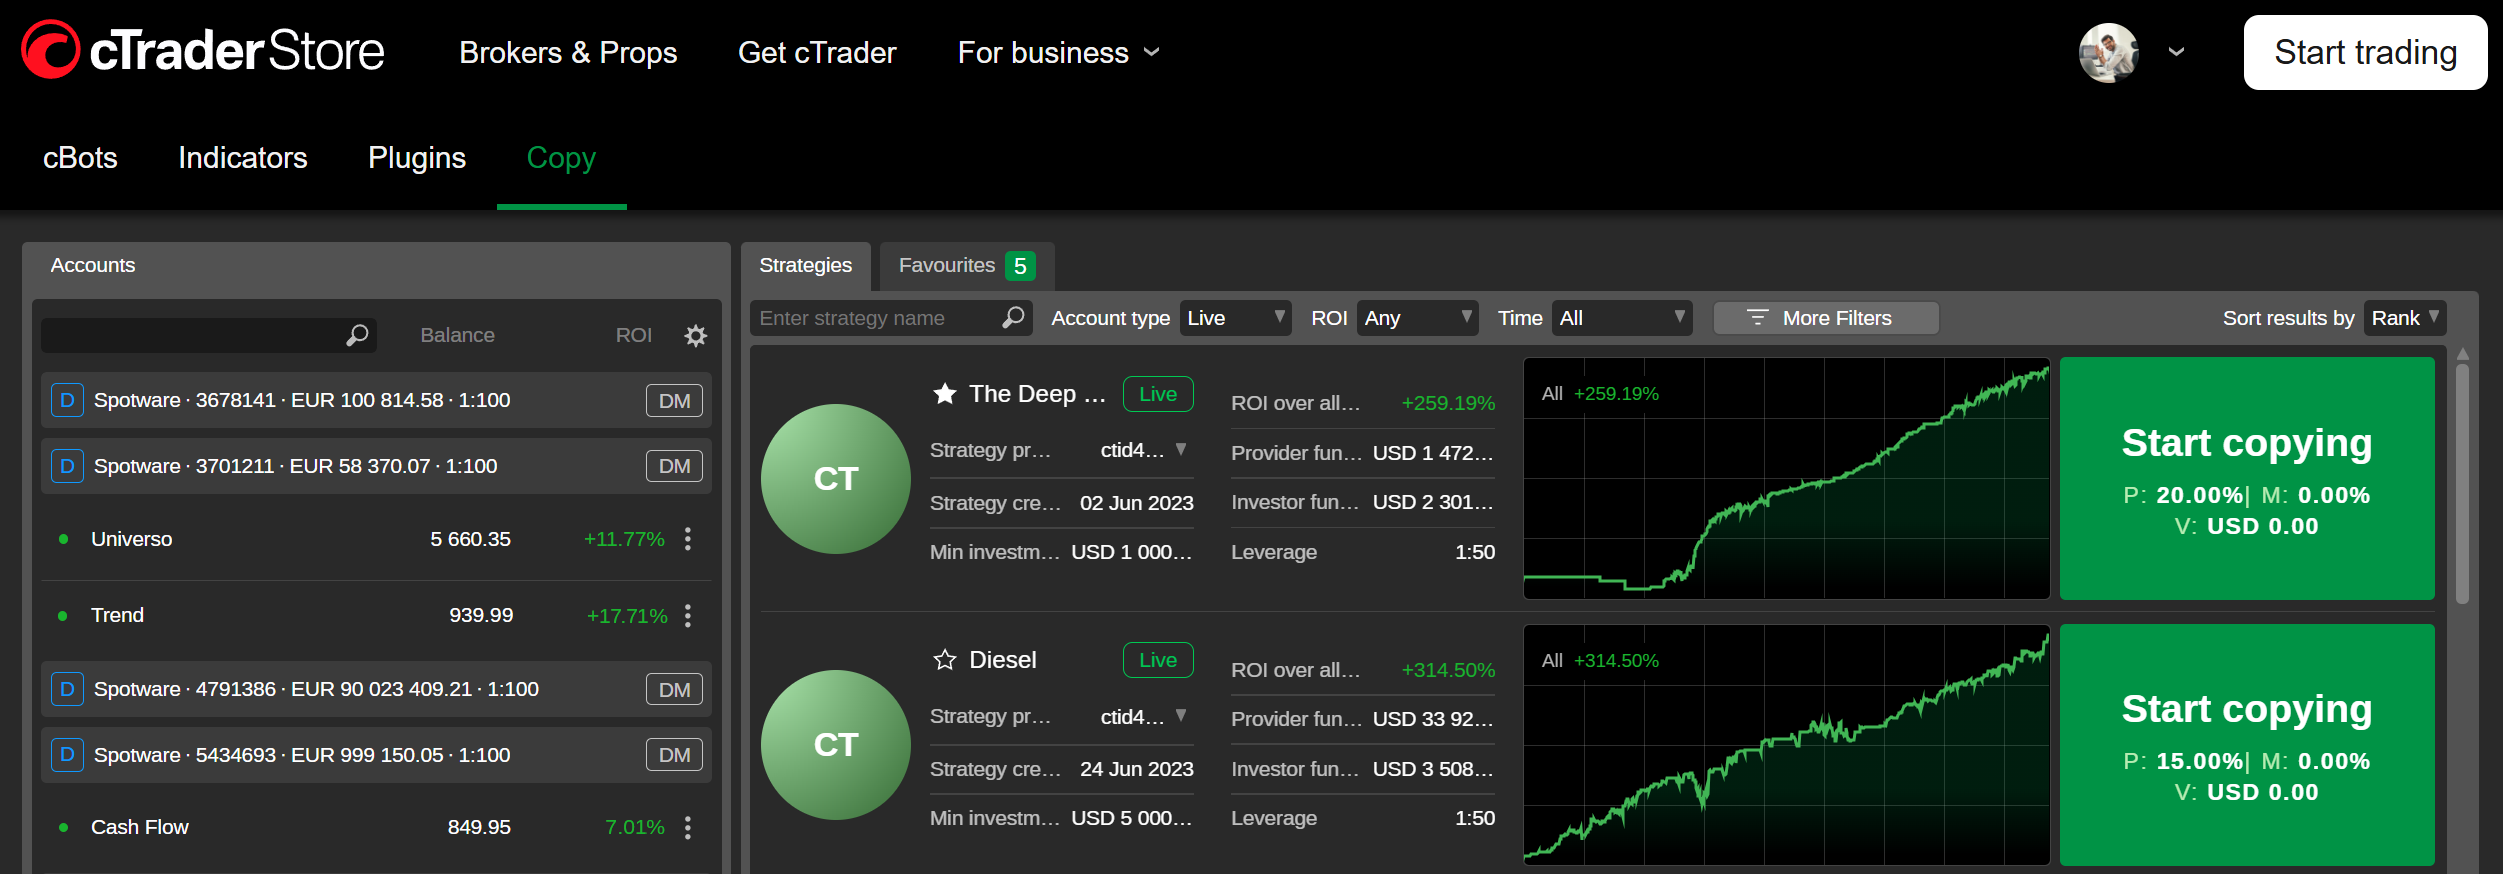This screenshot has height=874, width=2503.
Task: Open the ROI Any dropdown
Action: click(x=1417, y=318)
